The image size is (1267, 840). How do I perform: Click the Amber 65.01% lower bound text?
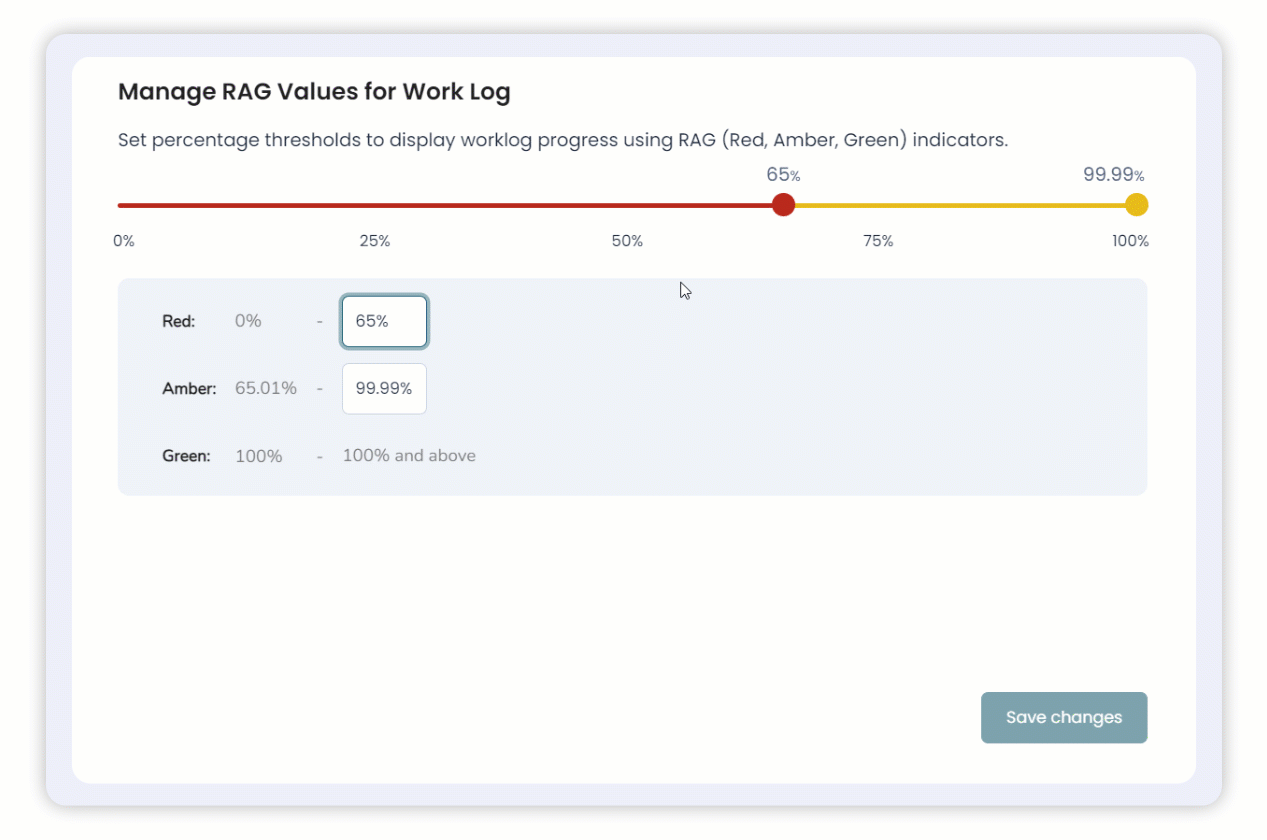[x=266, y=389]
